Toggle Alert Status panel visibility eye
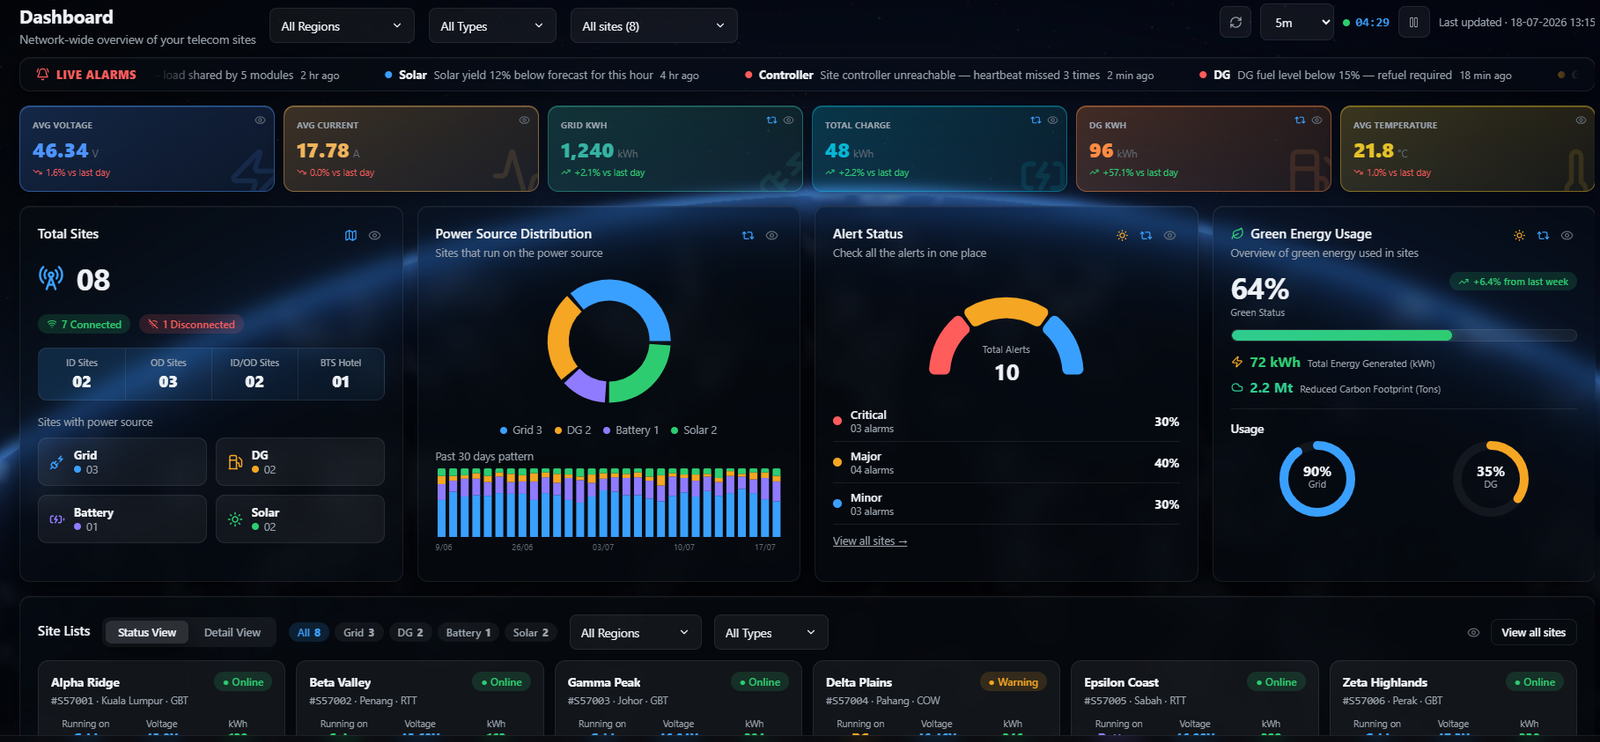Screen dimensions: 1600x742 1170,236
